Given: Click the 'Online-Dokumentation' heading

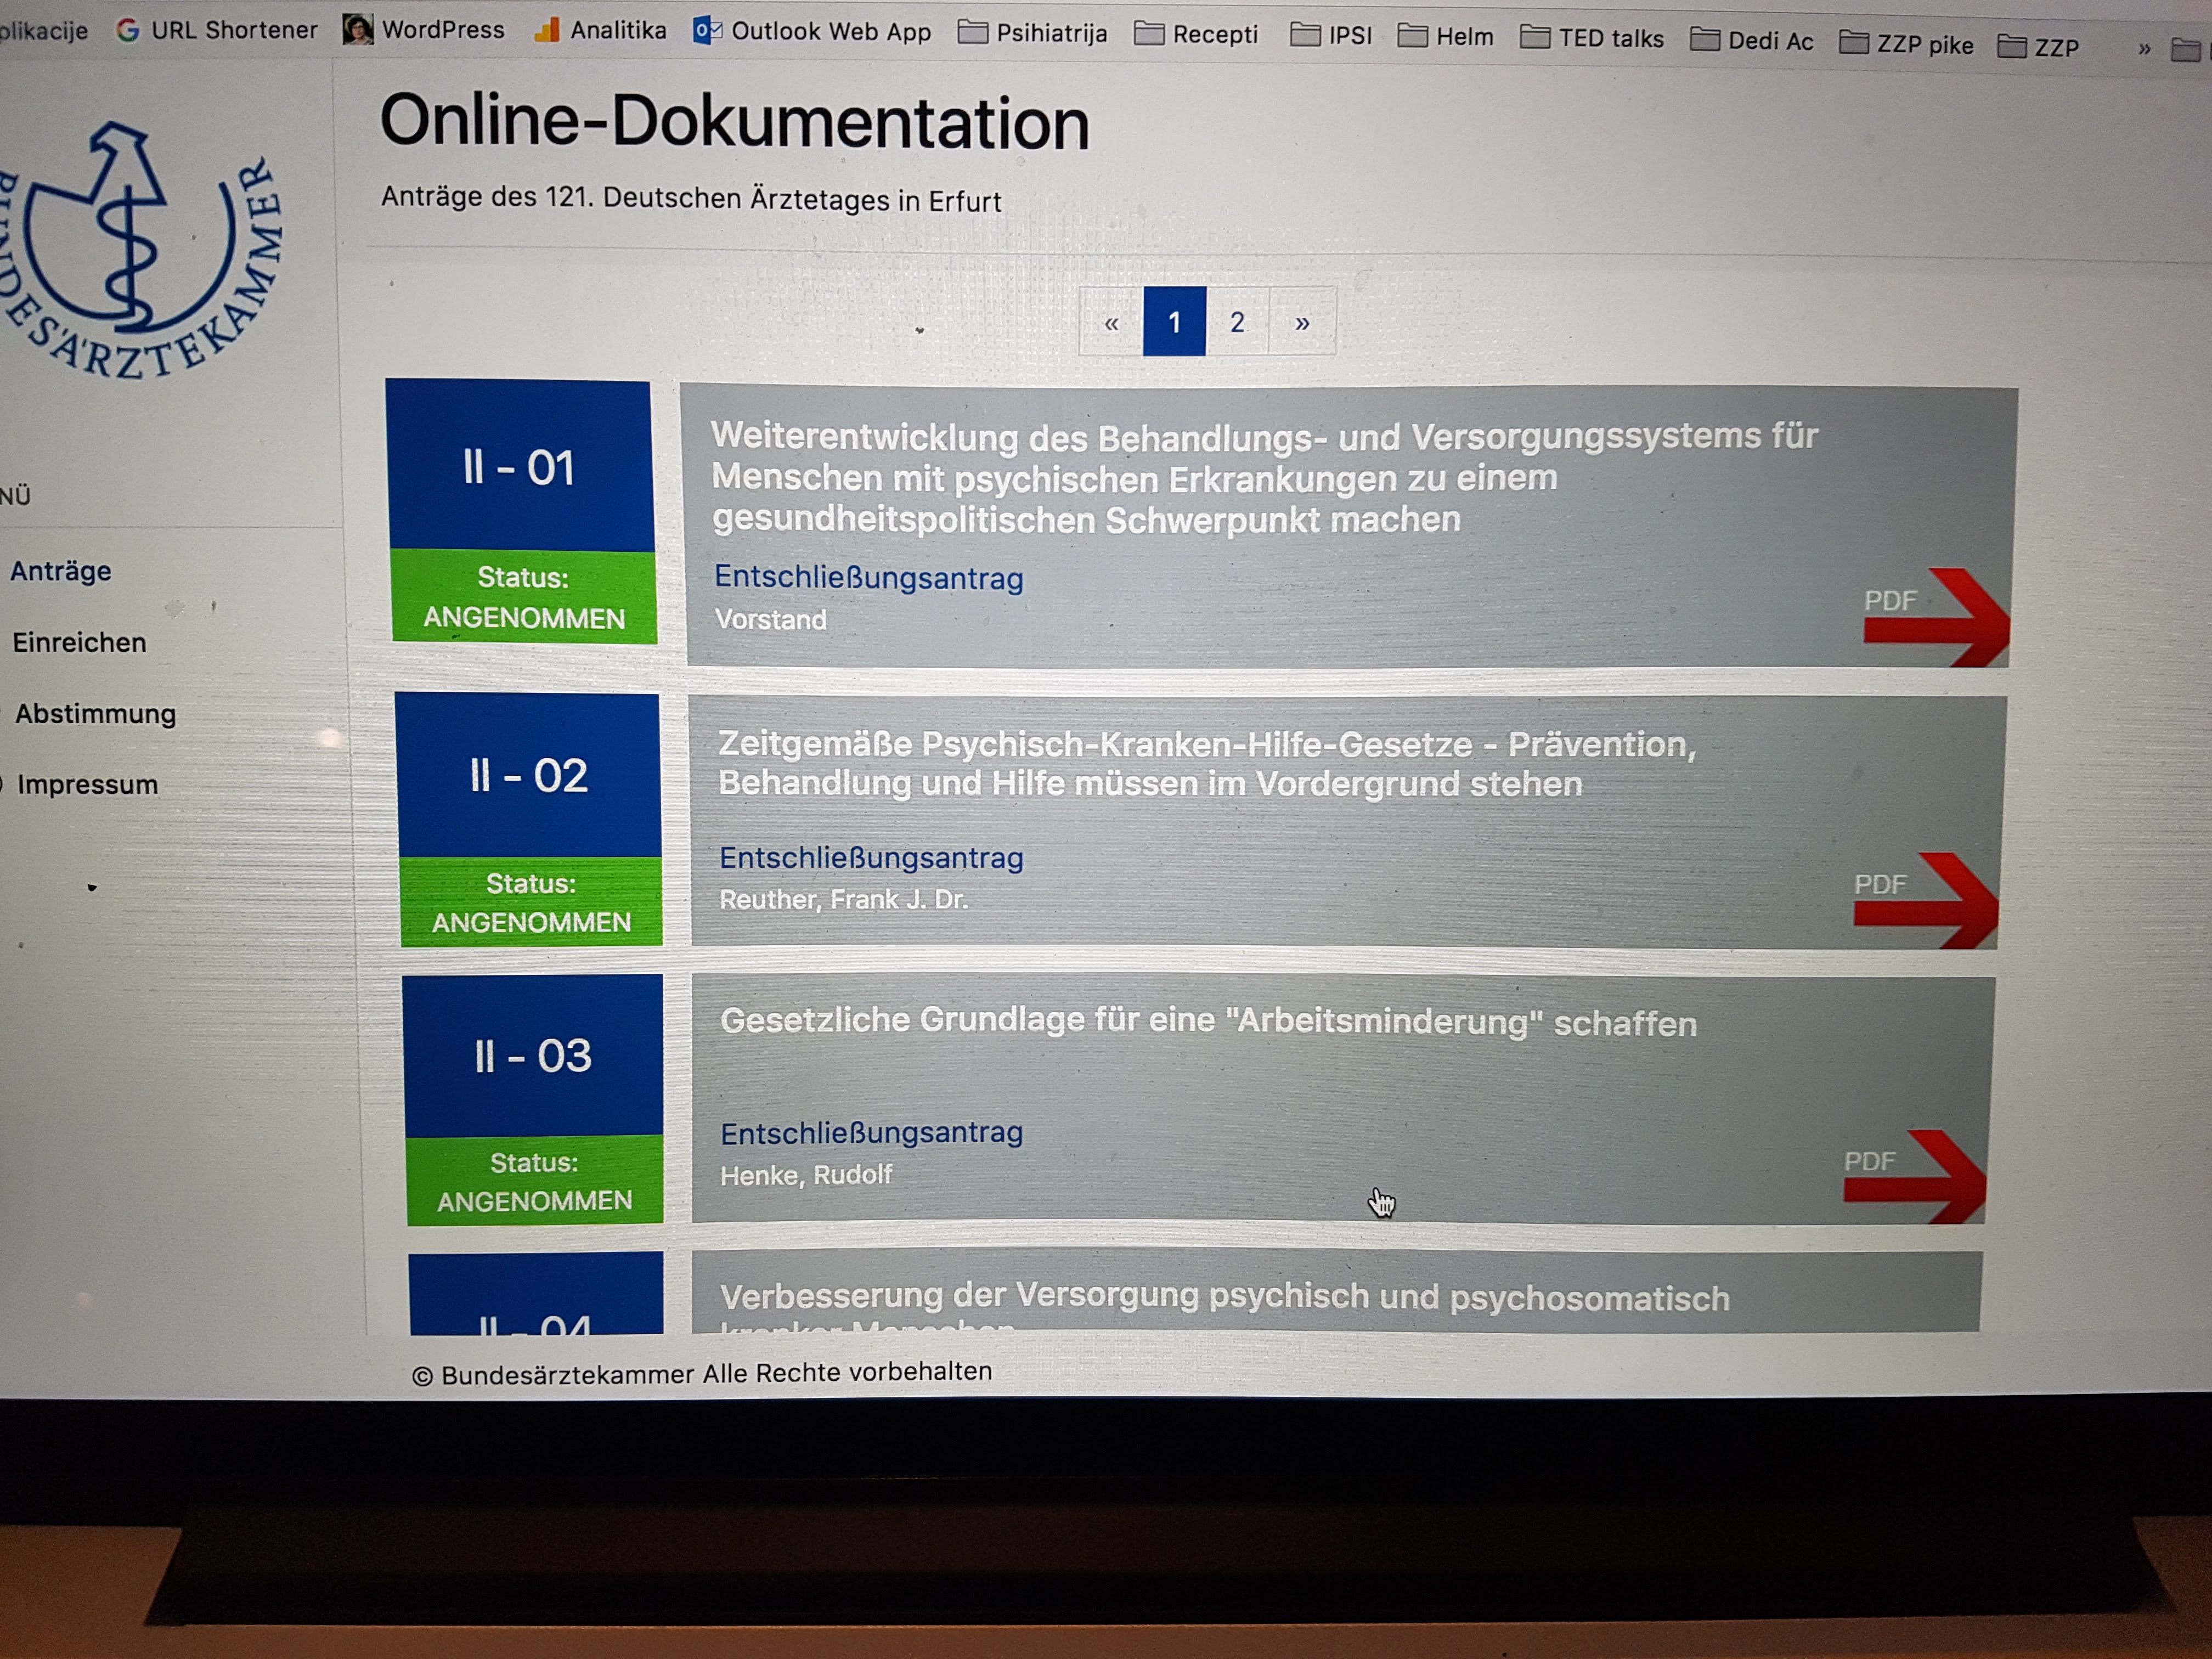Looking at the screenshot, I should point(734,122).
